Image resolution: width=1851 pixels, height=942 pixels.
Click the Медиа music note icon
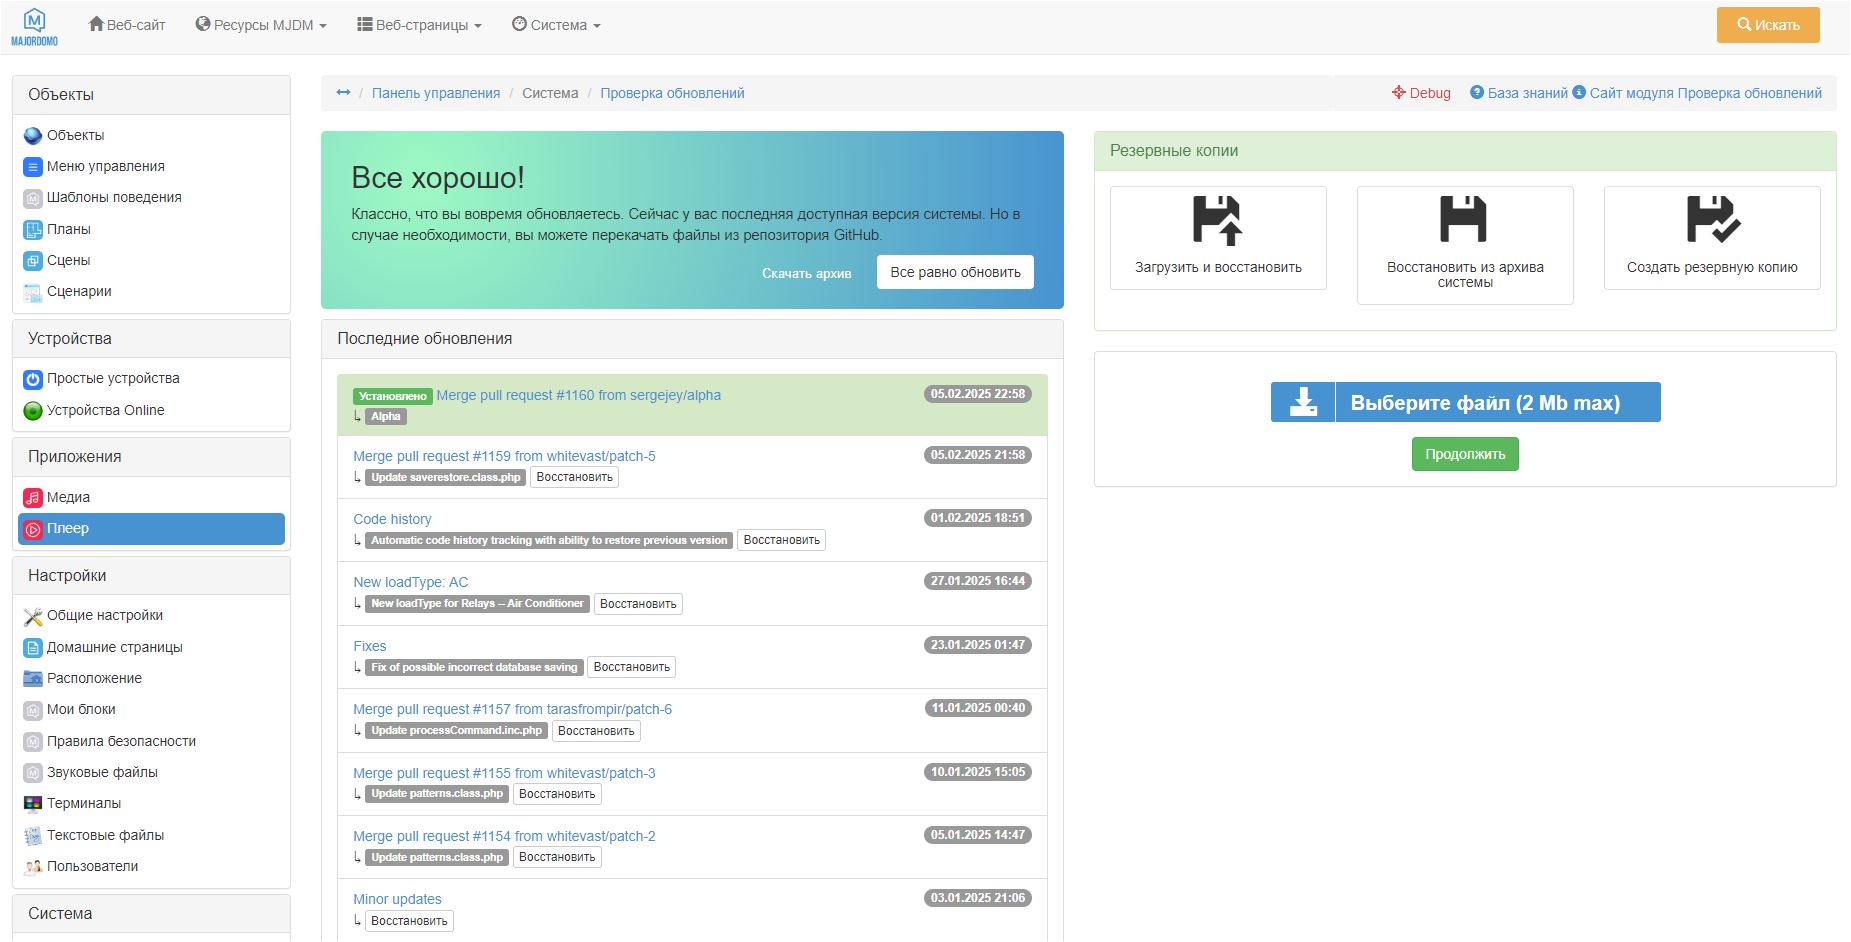(x=33, y=498)
